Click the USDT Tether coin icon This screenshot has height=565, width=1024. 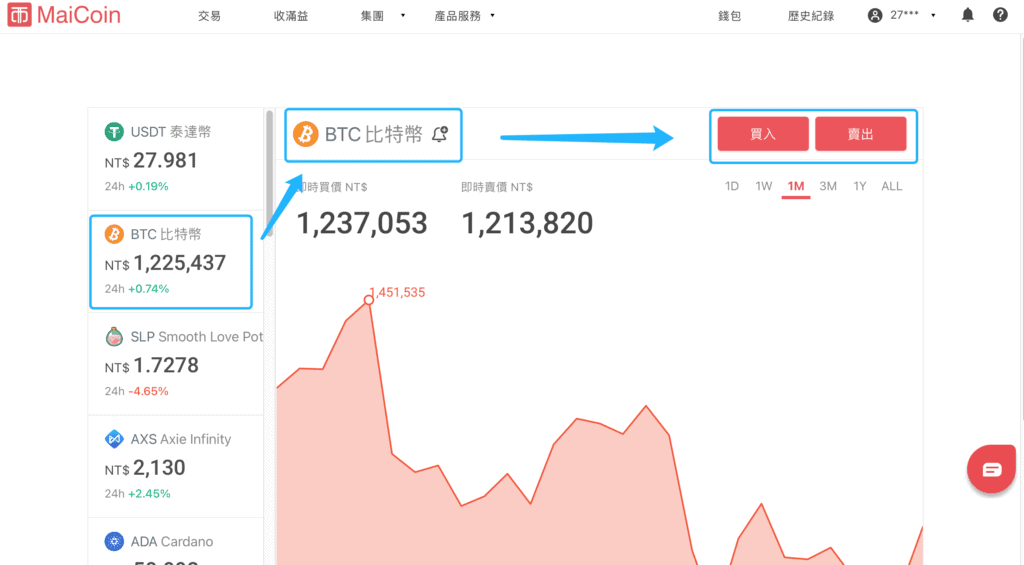(x=114, y=132)
